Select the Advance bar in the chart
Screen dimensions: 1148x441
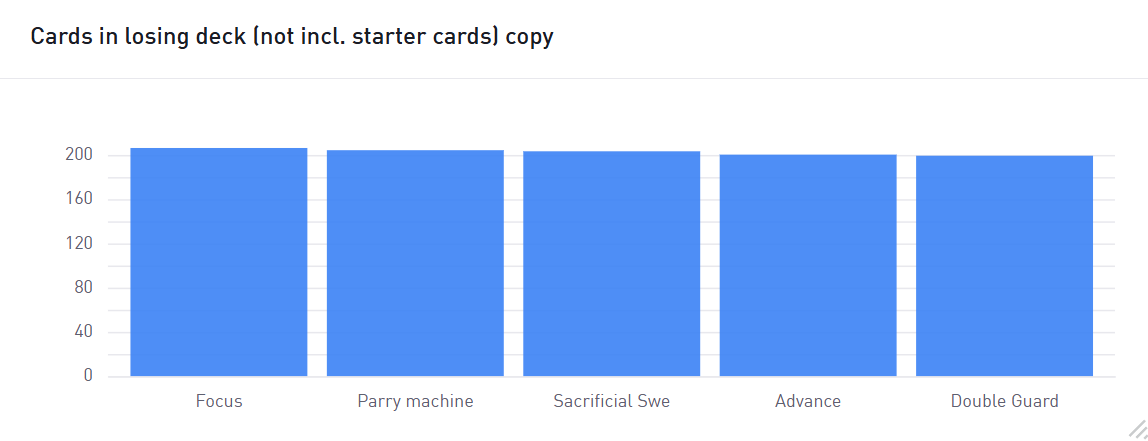click(x=808, y=265)
